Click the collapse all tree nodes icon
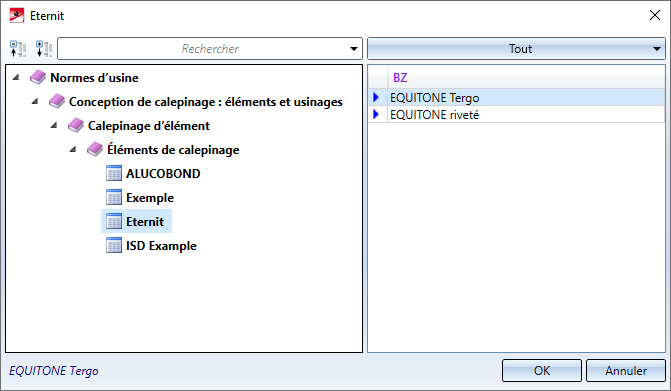The image size is (671, 391). (x=18, y=49)
